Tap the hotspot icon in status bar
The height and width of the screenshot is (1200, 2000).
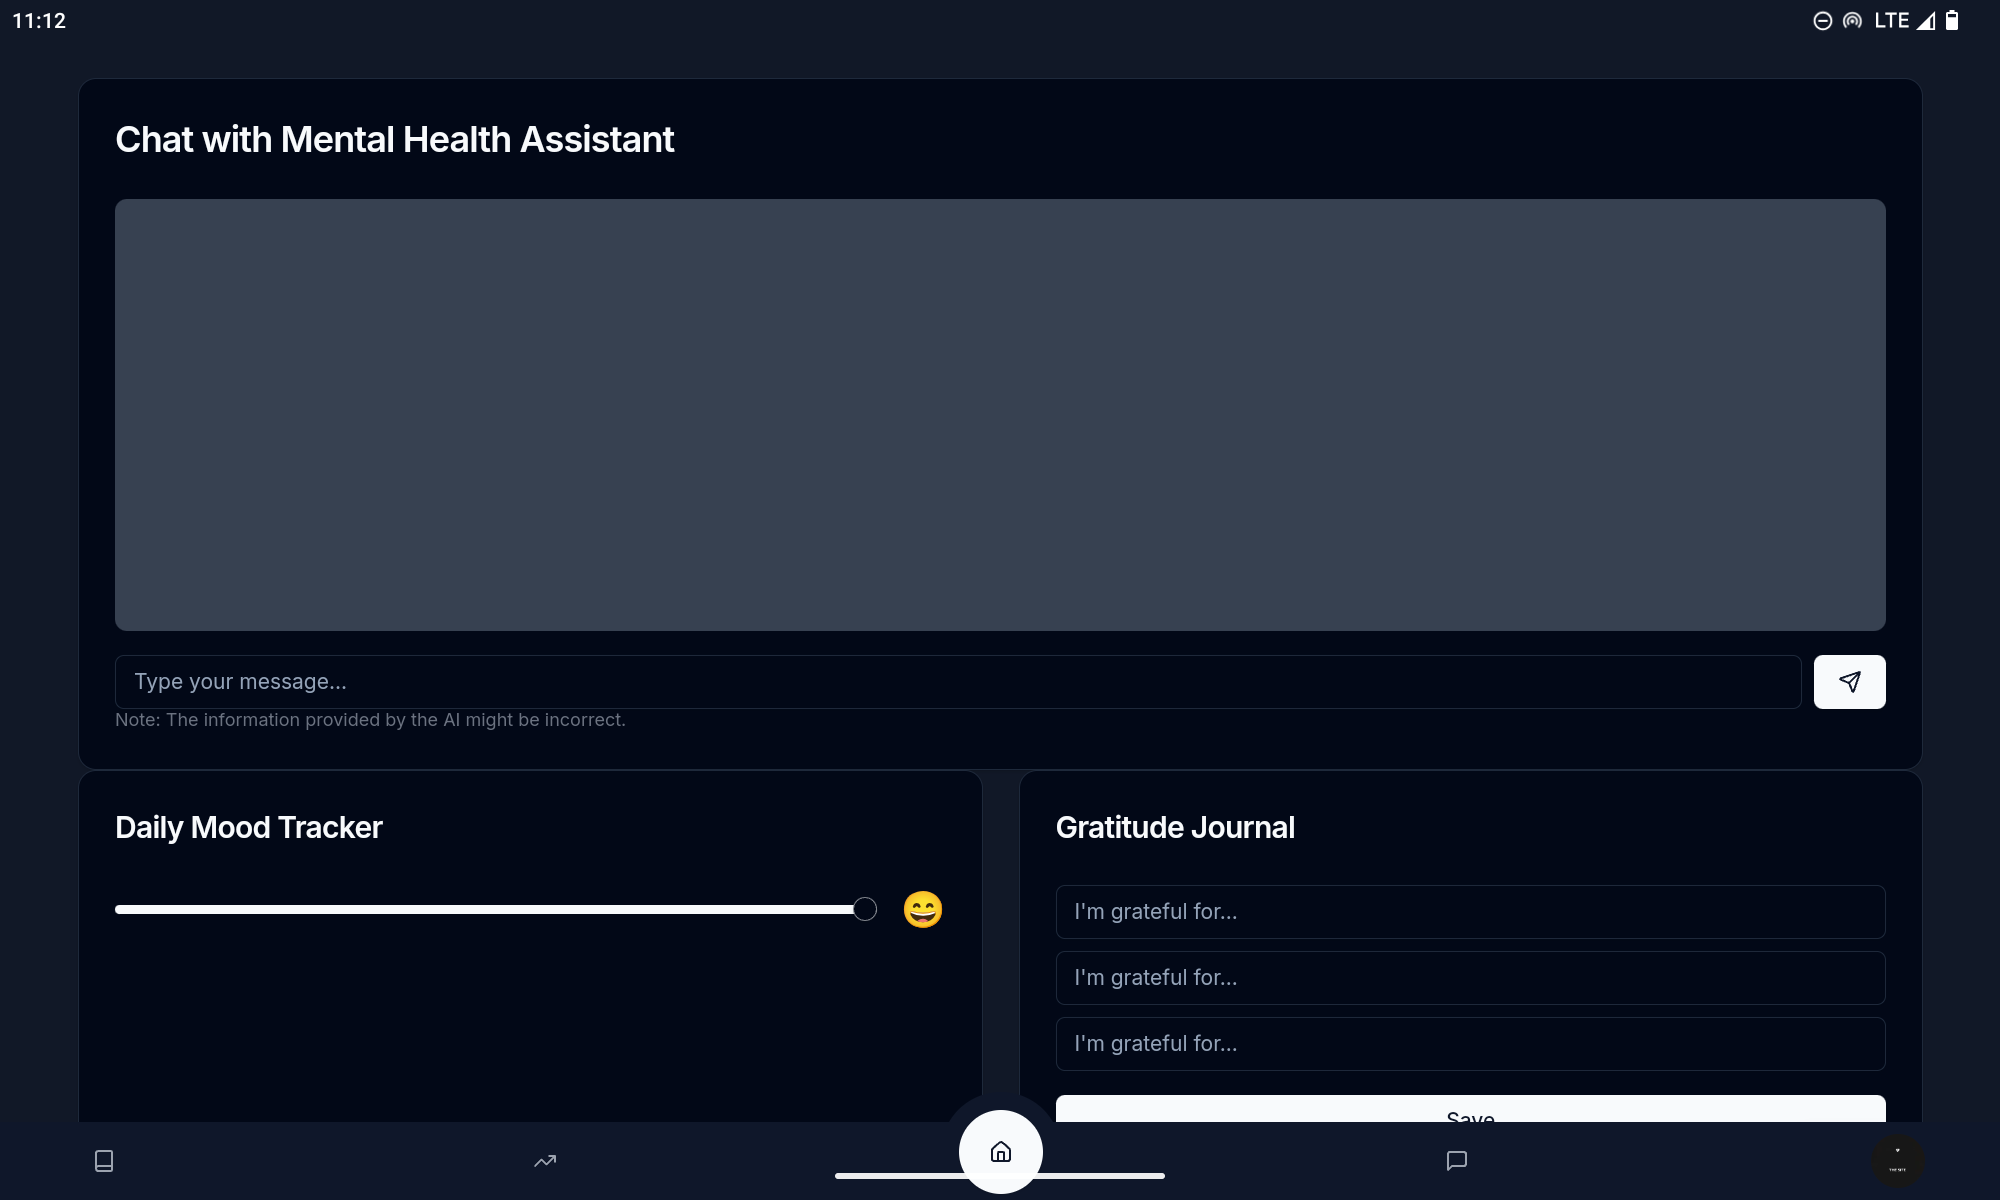click(x=1852, y=21)
